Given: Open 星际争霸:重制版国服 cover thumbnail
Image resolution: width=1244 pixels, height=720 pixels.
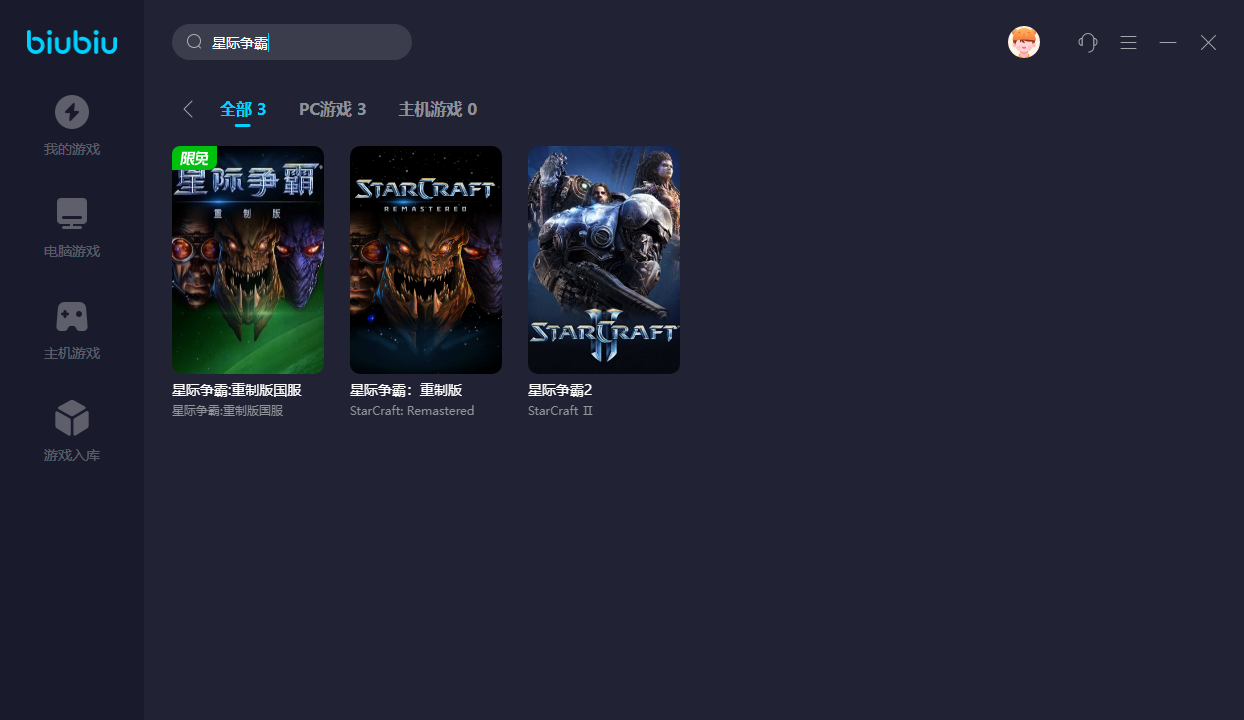Looking at the screenshot, I should tap(248, 260).
